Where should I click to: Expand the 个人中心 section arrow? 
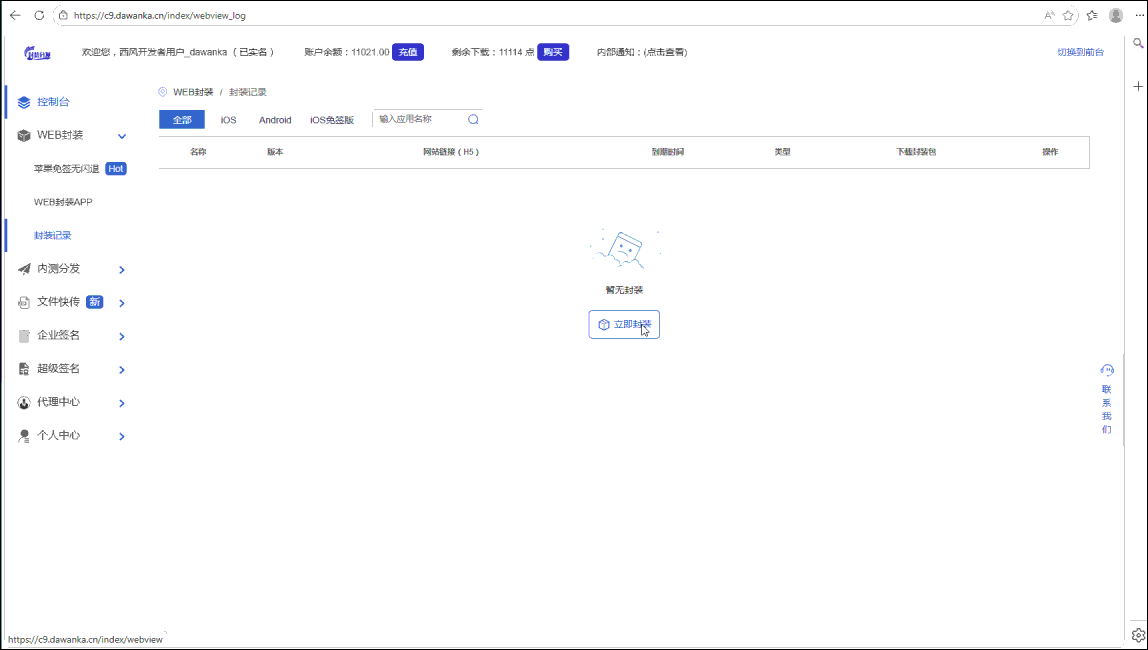(121, 435)
